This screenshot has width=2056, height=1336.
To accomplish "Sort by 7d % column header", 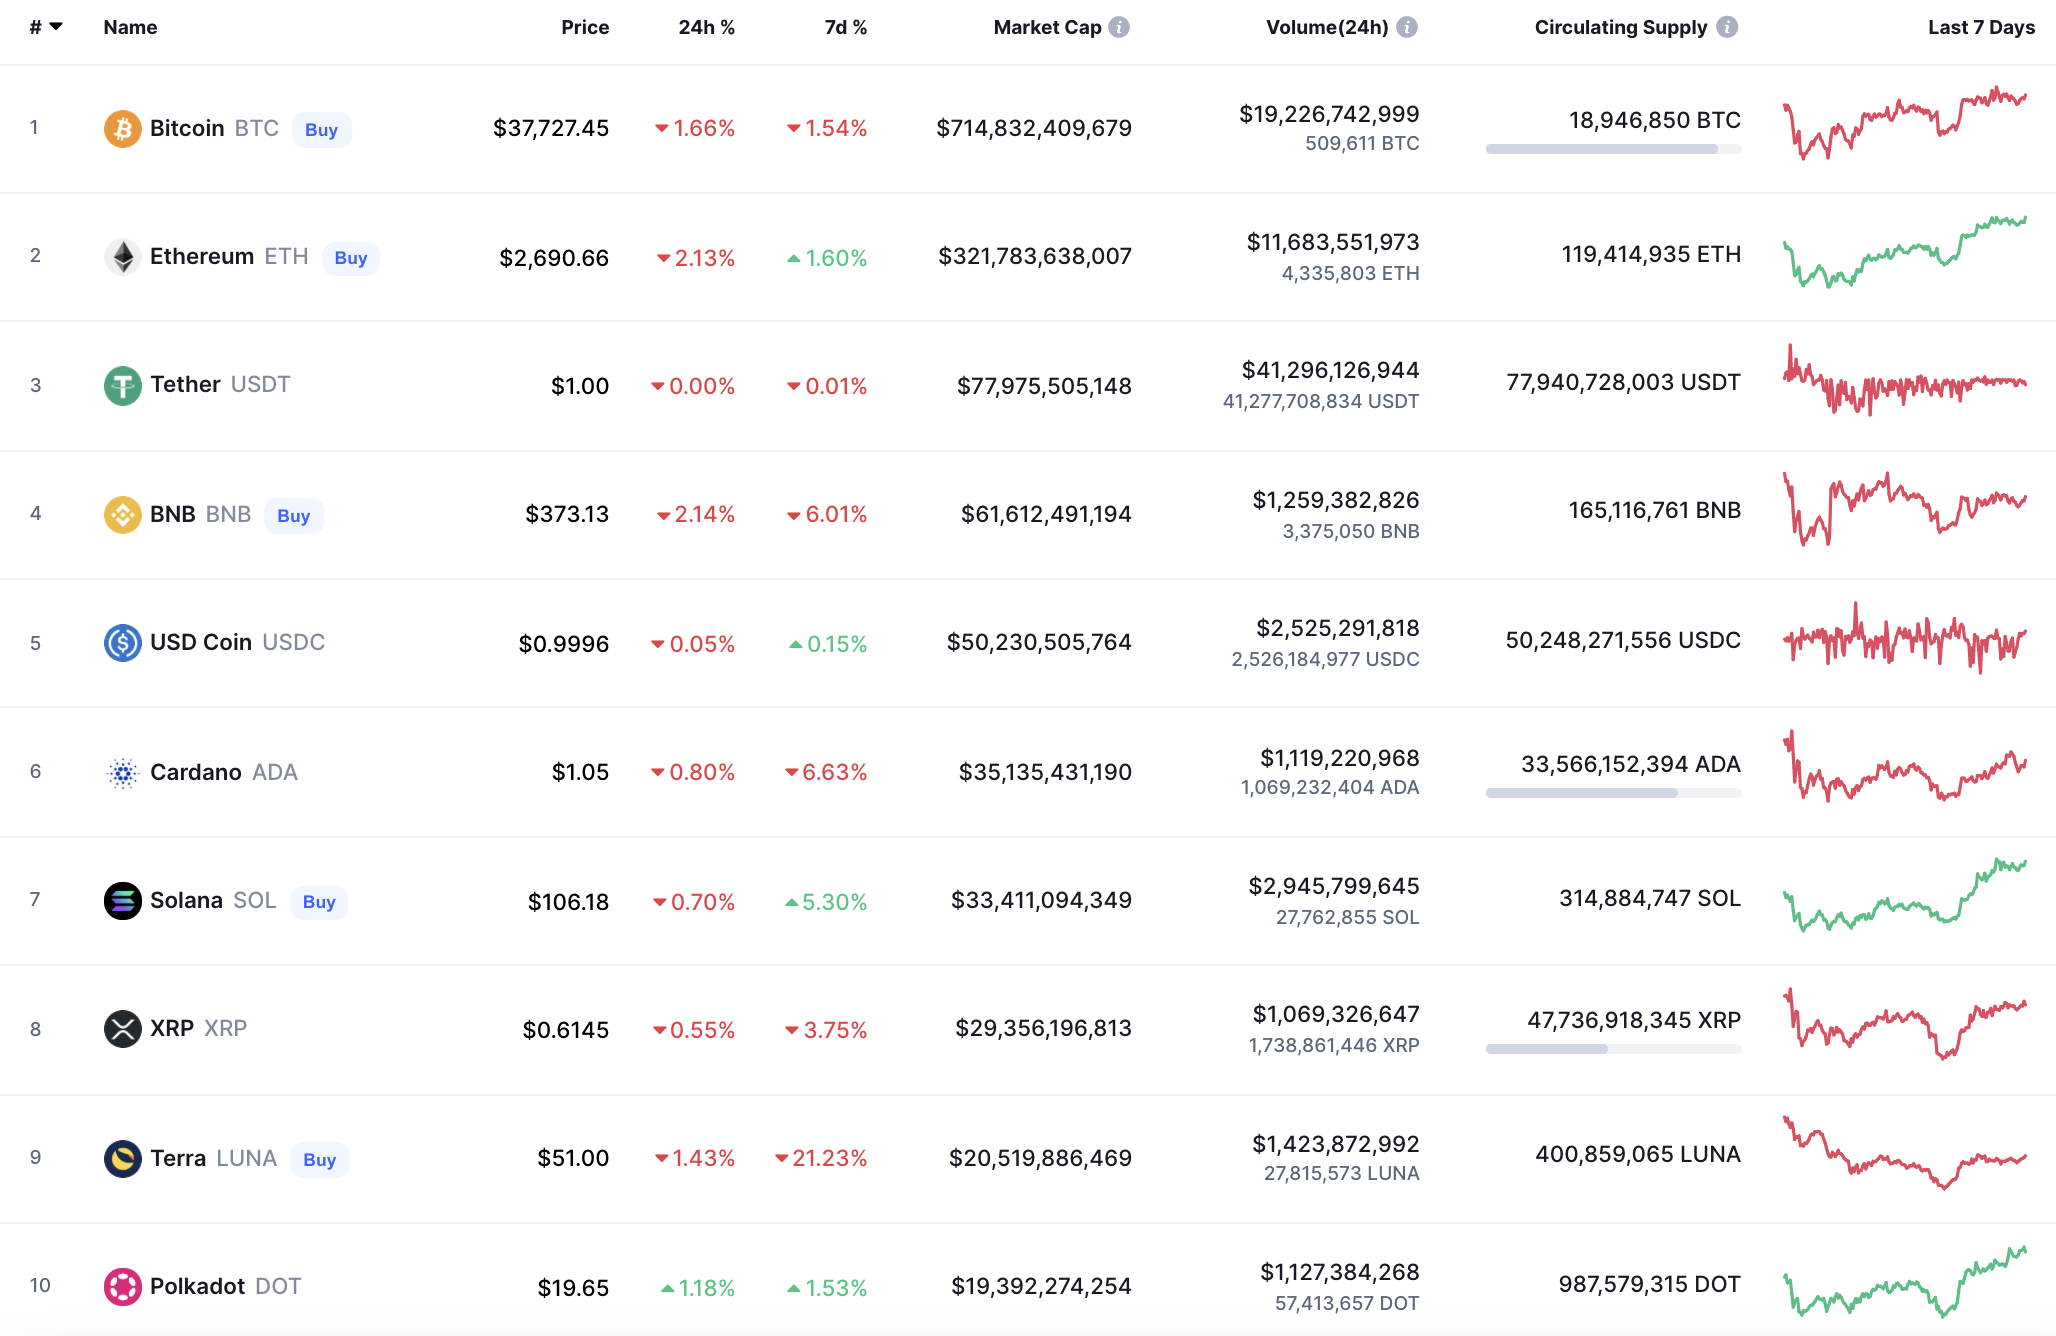I will [845, 27].
